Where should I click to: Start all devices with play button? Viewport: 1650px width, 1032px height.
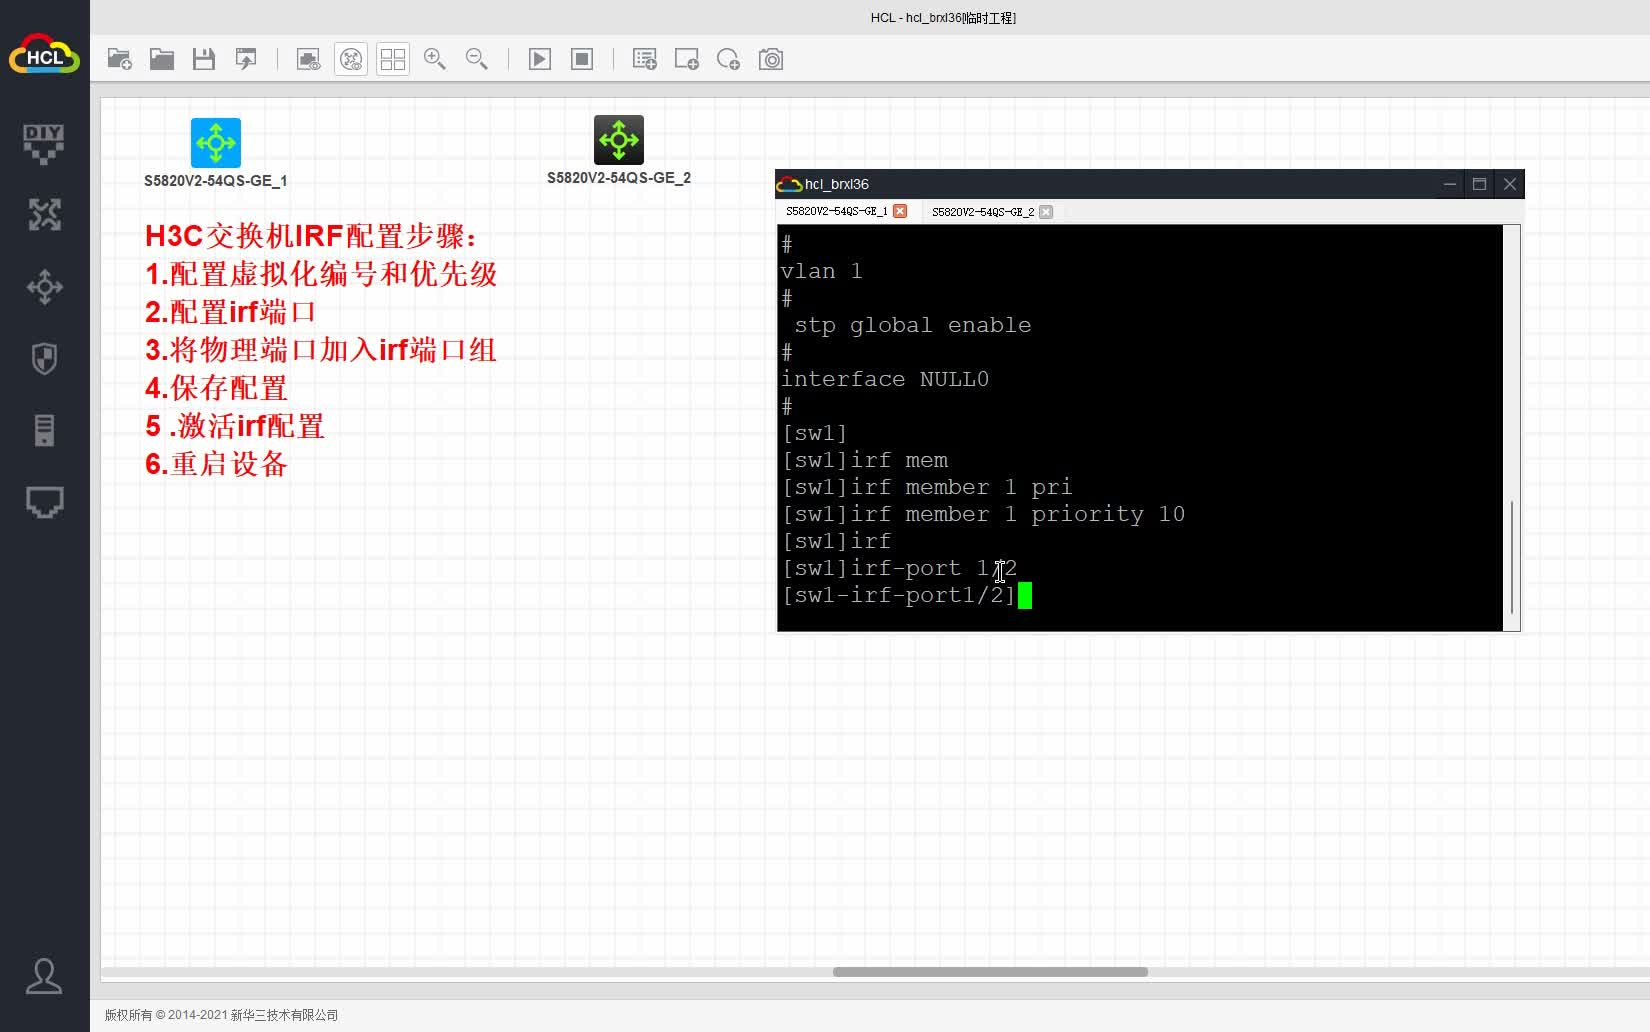540,59
